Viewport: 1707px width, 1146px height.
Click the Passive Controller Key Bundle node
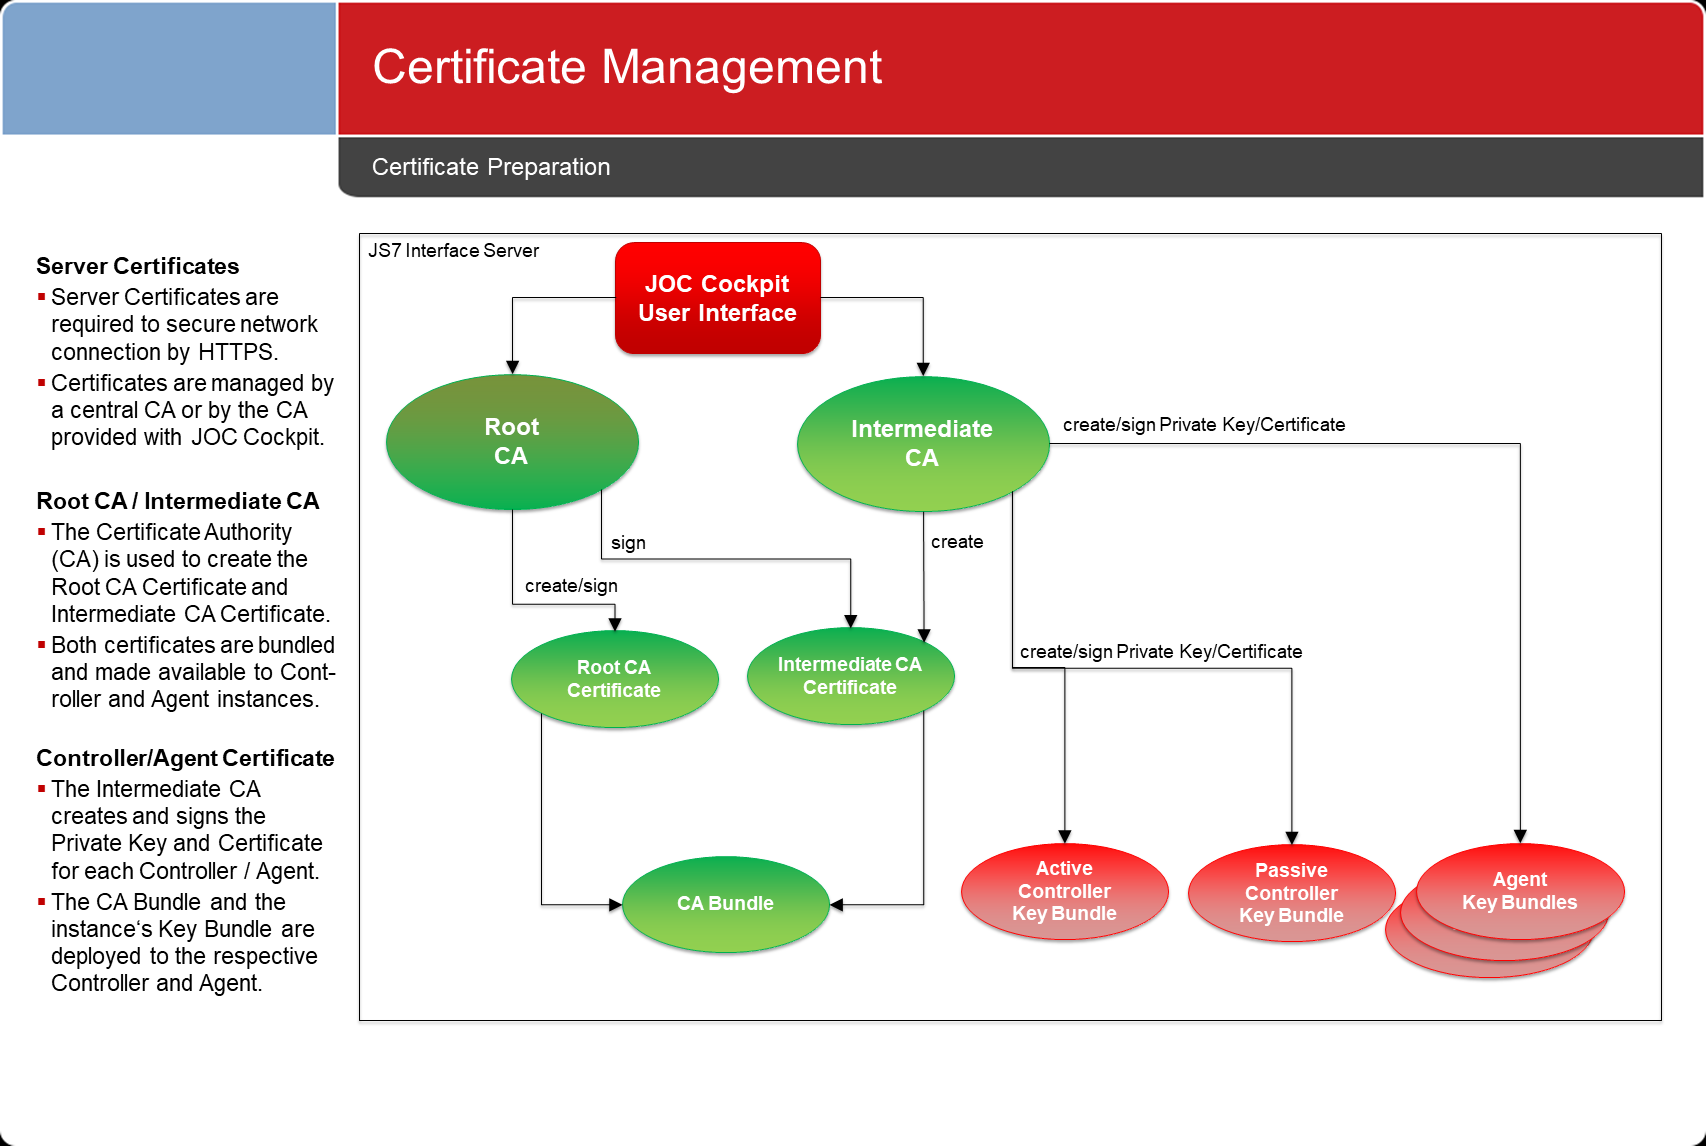point(1291,893)
